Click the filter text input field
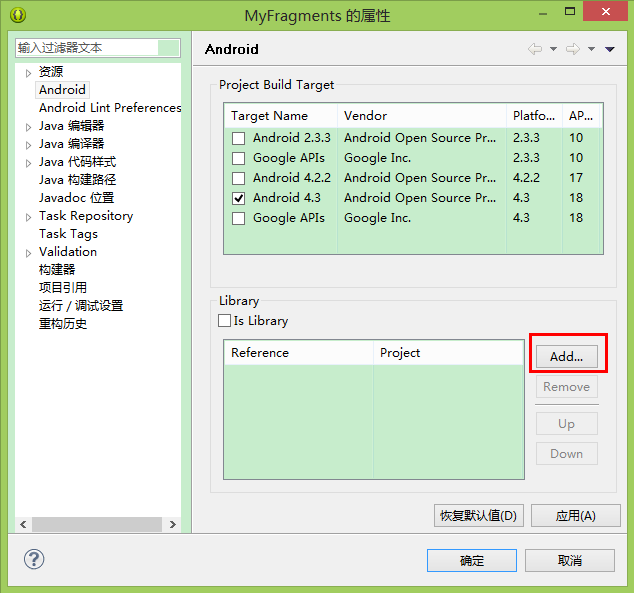The image size is (634, 593). pos(98,48)
